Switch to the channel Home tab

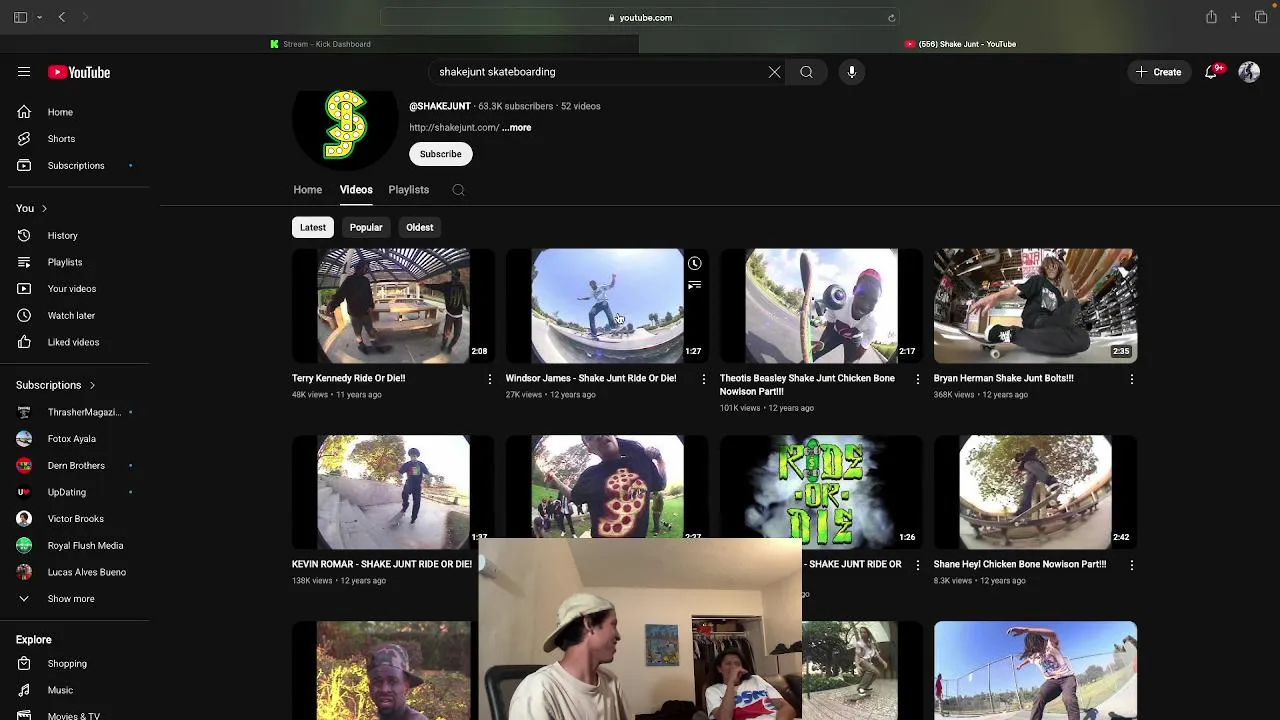[308, 190]
